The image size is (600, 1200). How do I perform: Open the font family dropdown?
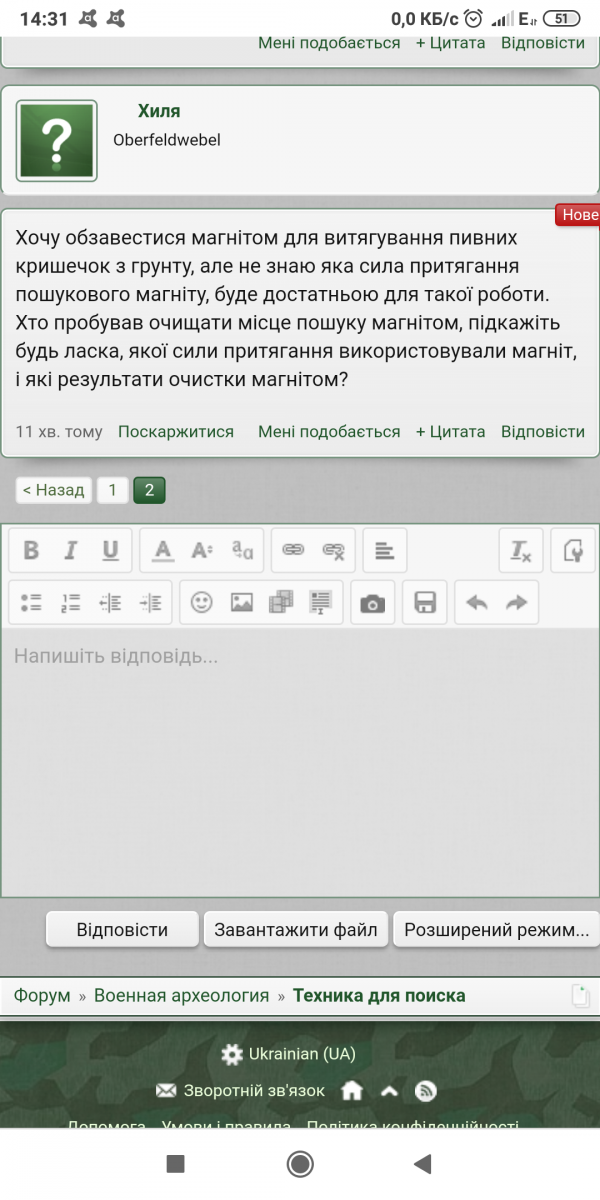click(x=243, y=551)
